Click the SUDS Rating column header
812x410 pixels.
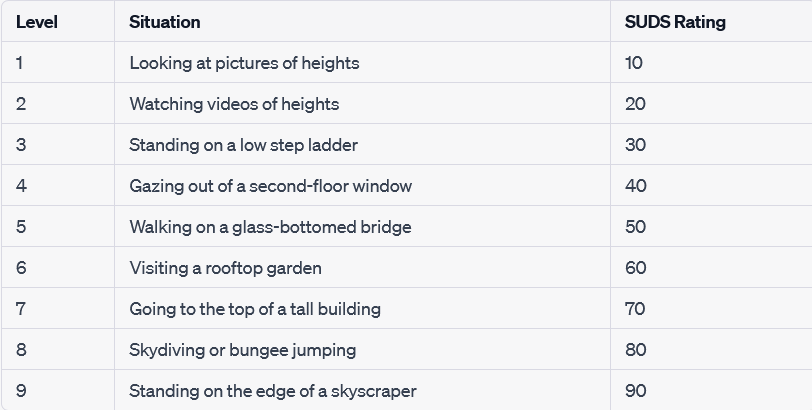click(x=675, y=22)
